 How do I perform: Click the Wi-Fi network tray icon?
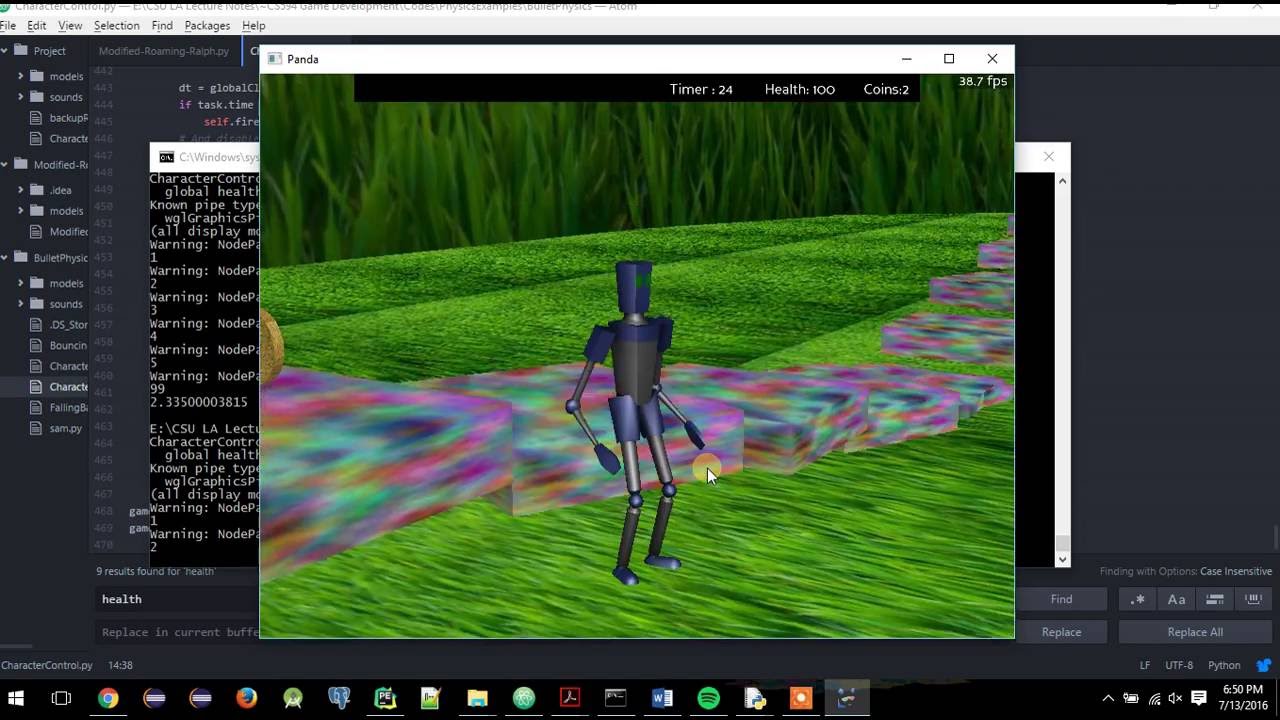coord(1154,698)
